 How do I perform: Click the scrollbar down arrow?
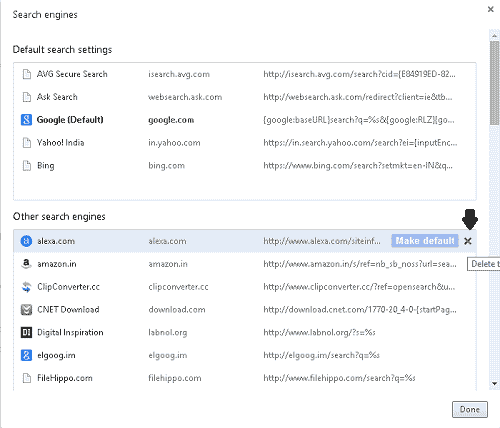pyautogui.click(x=494, y=384)
